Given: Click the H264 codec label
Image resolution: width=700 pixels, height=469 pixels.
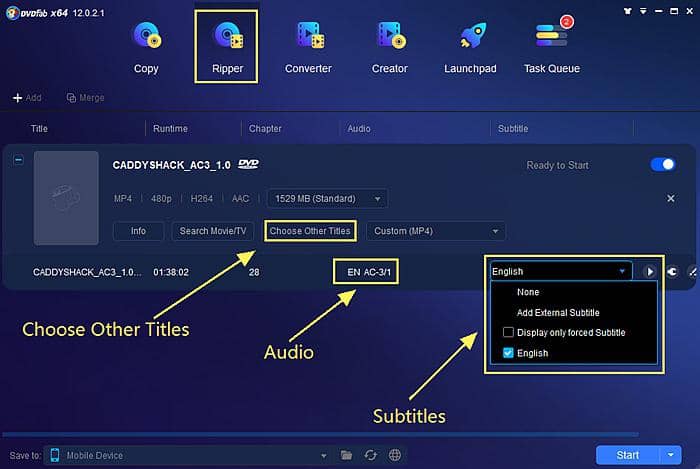Looking at the screenshot, I should click(x=202, y=199).
